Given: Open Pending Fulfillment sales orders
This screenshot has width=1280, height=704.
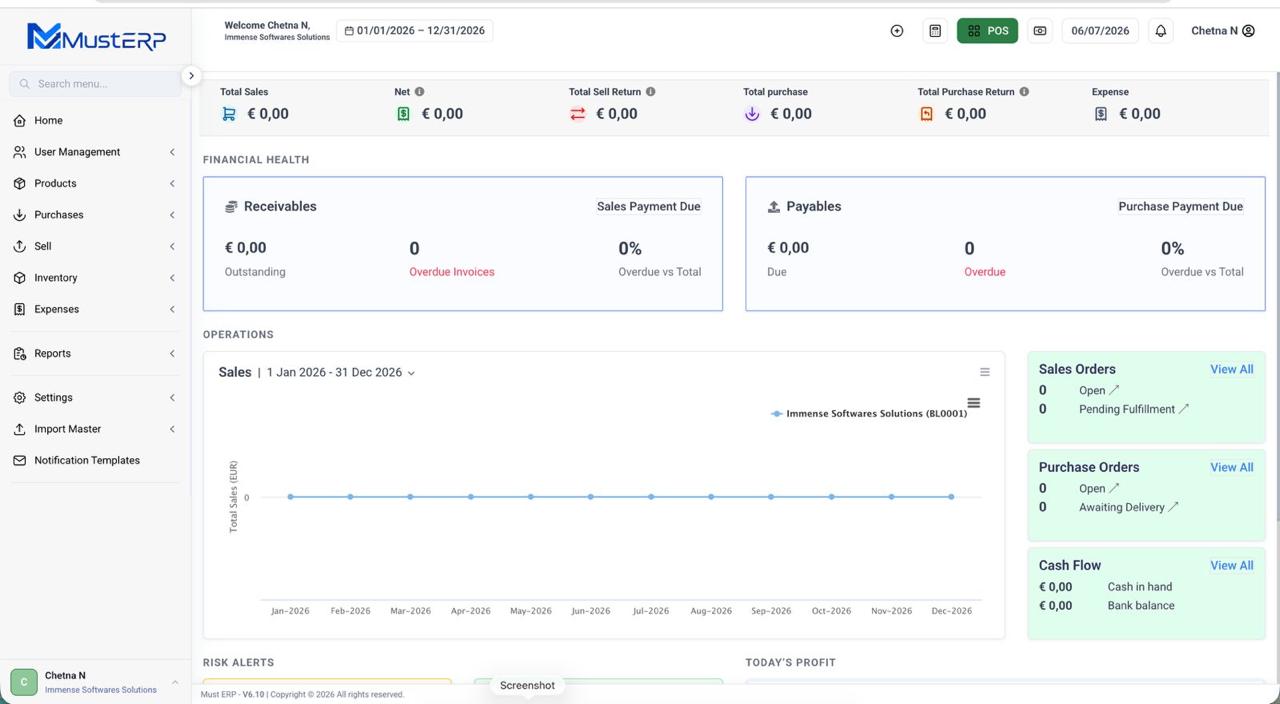Looking at the screenshot, I should [1134, 409].
